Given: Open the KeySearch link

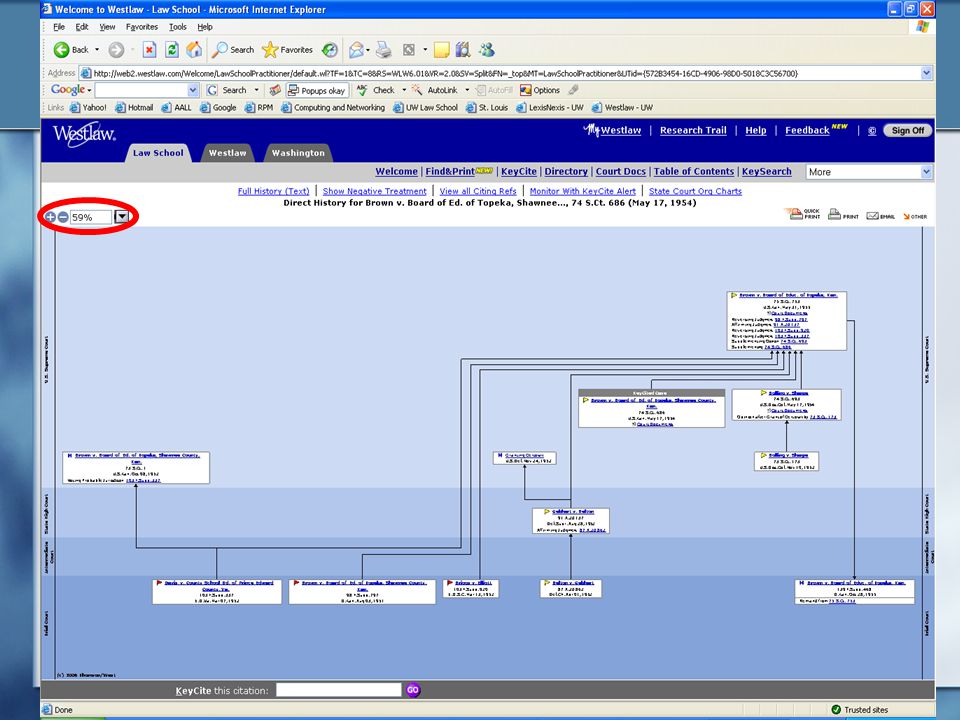Looking at the screenshot, I should pyautogui.click(x=767, y=171).
